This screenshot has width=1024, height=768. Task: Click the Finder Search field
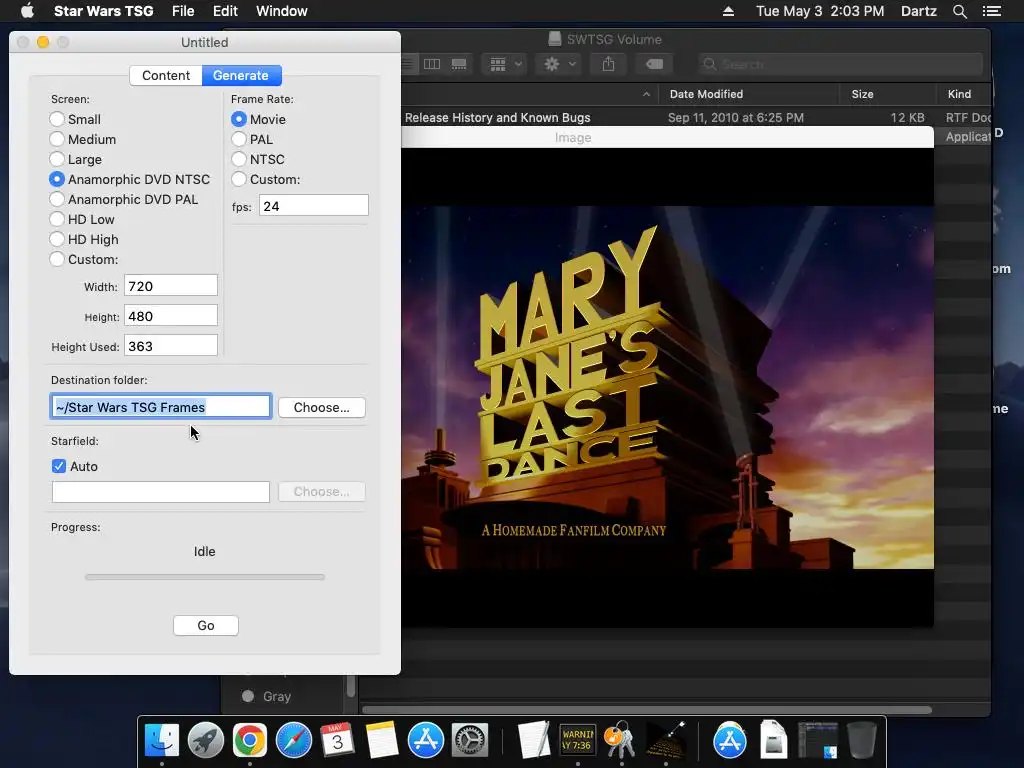840,64
